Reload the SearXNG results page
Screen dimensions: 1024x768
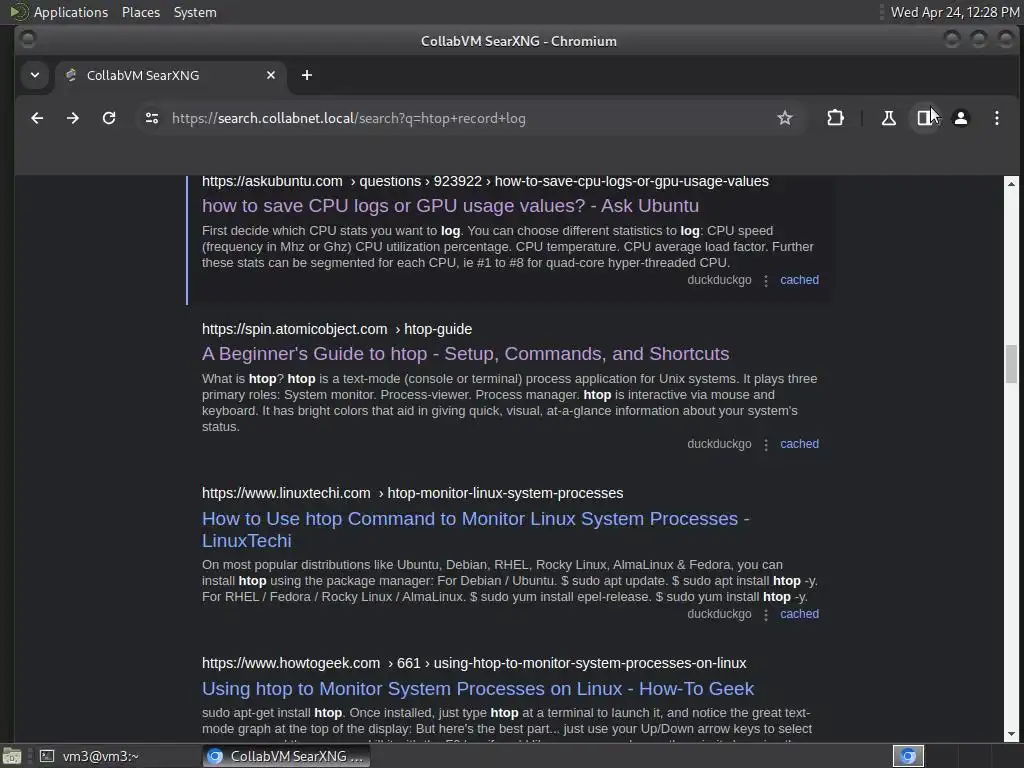pos(109,118)
